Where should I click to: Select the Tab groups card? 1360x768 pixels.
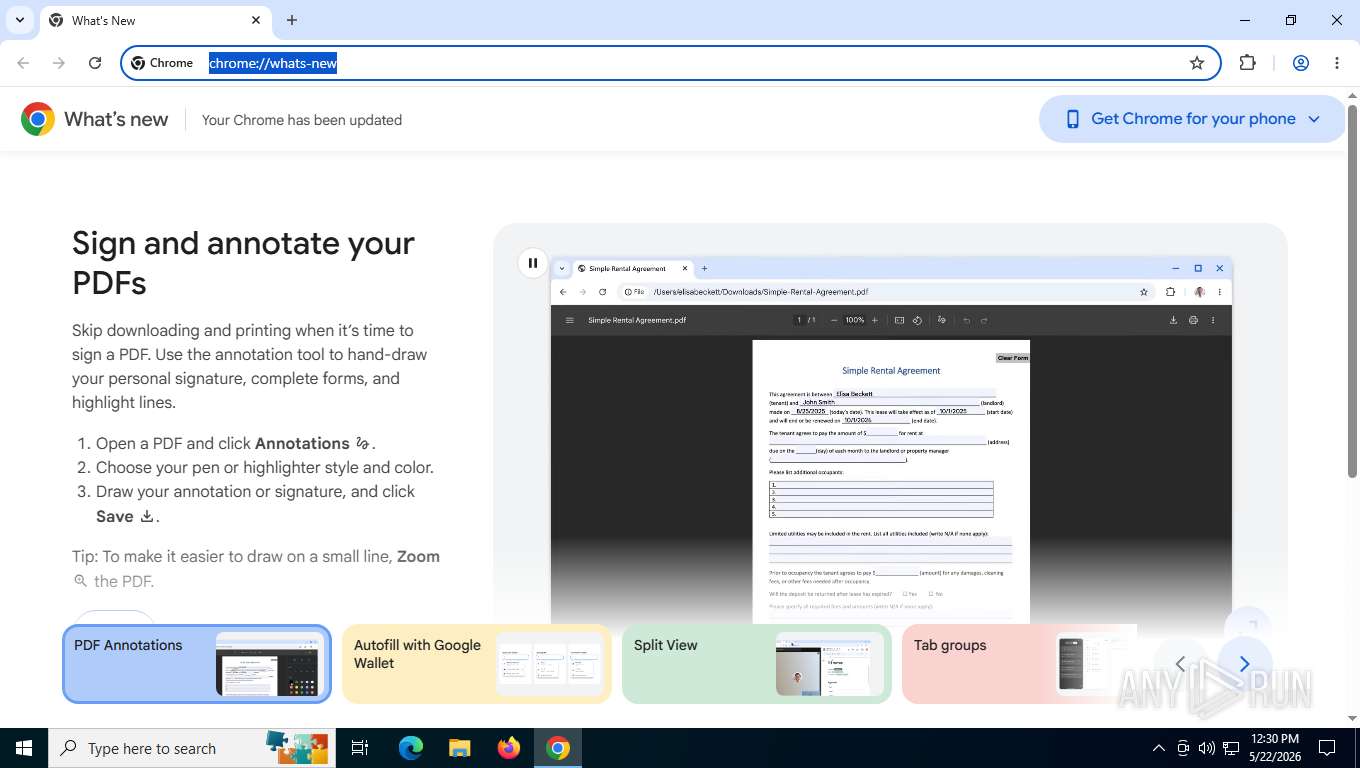click(x=1019, y=664)
